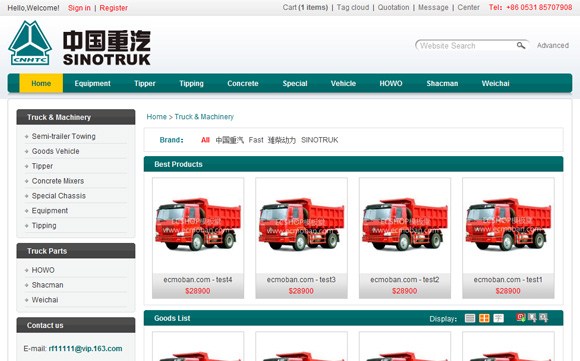580x361 pixels.
Task: Select the orange grid display icon
Action: point(484,318)
